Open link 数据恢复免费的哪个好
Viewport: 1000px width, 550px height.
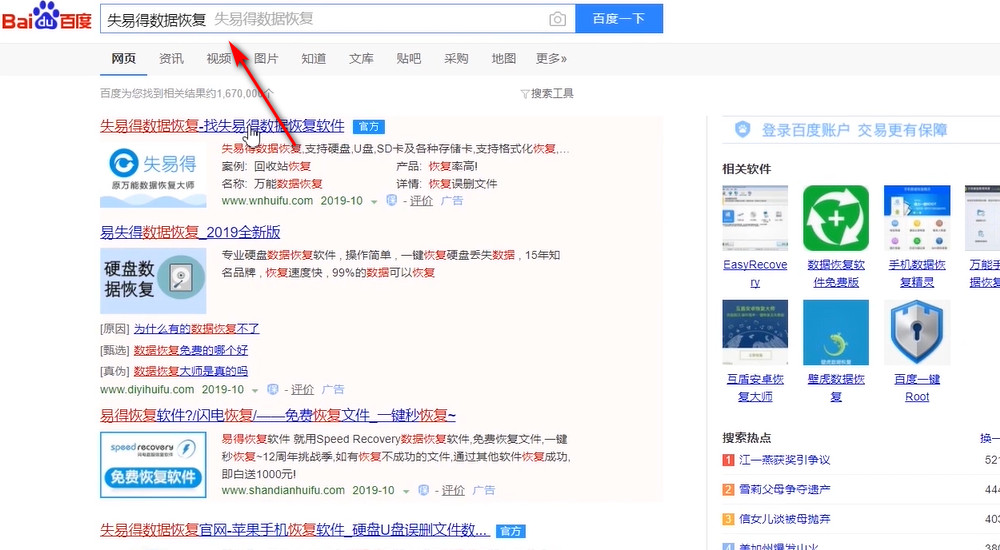point(191,350)
